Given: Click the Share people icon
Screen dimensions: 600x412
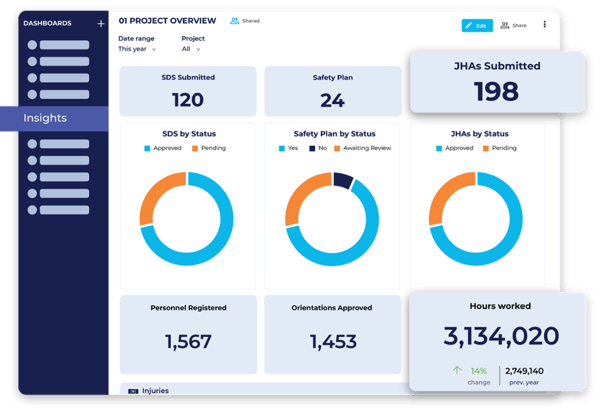Looking at the screenshot, I should [505, 25].
